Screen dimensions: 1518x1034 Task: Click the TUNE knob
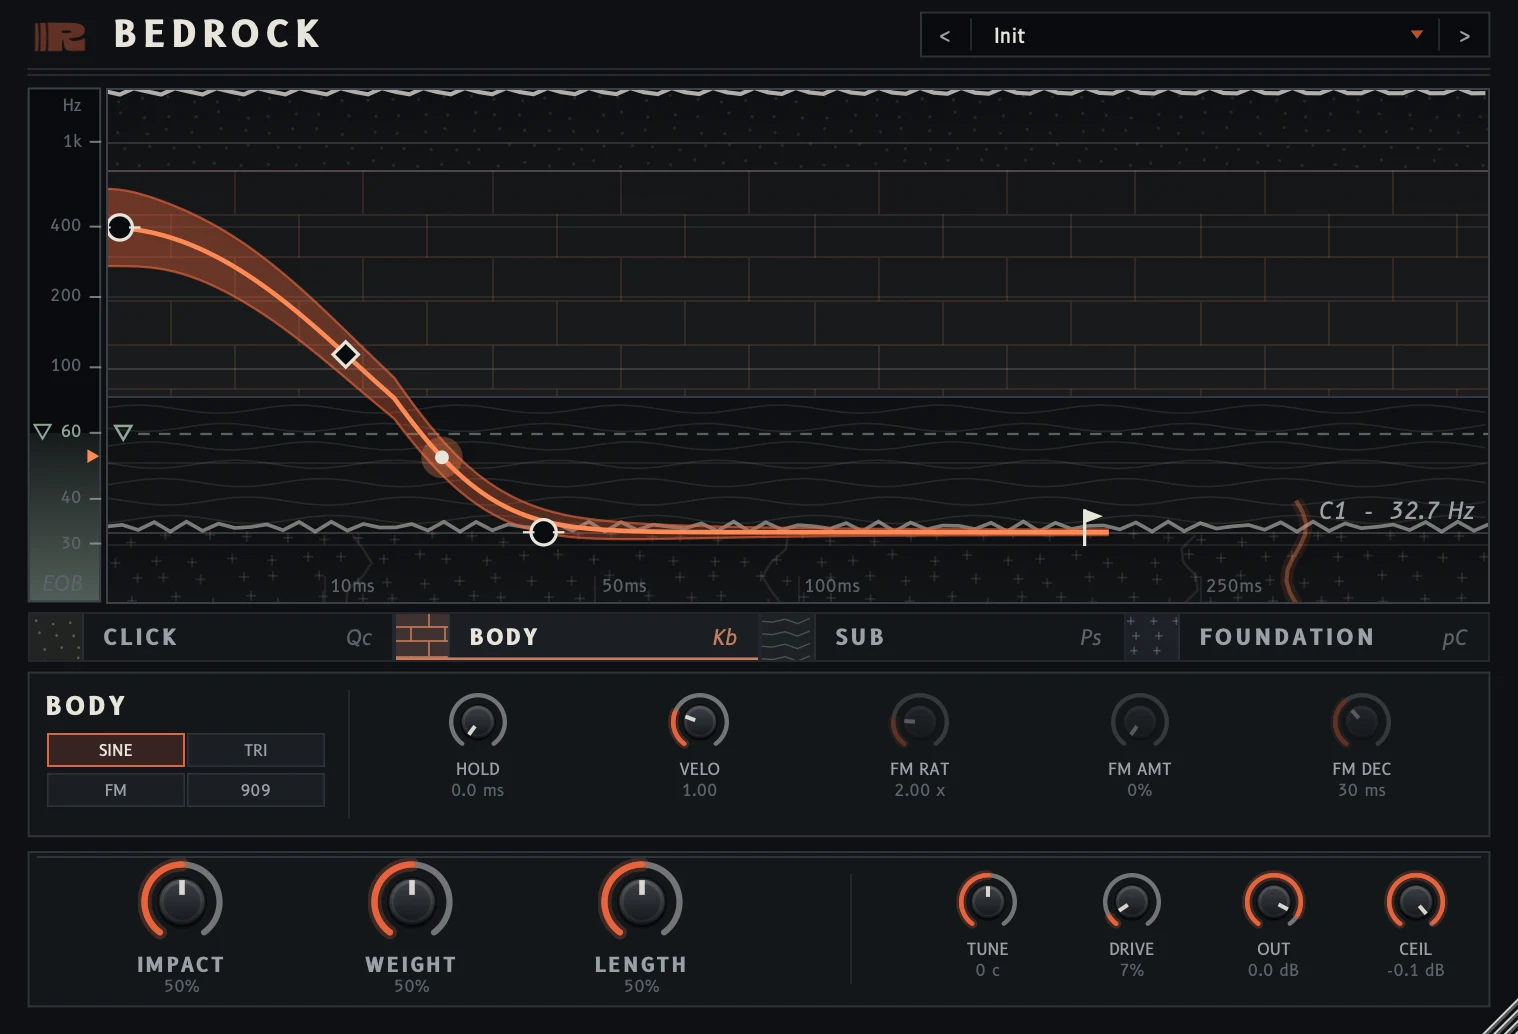(x=988, y=902)
